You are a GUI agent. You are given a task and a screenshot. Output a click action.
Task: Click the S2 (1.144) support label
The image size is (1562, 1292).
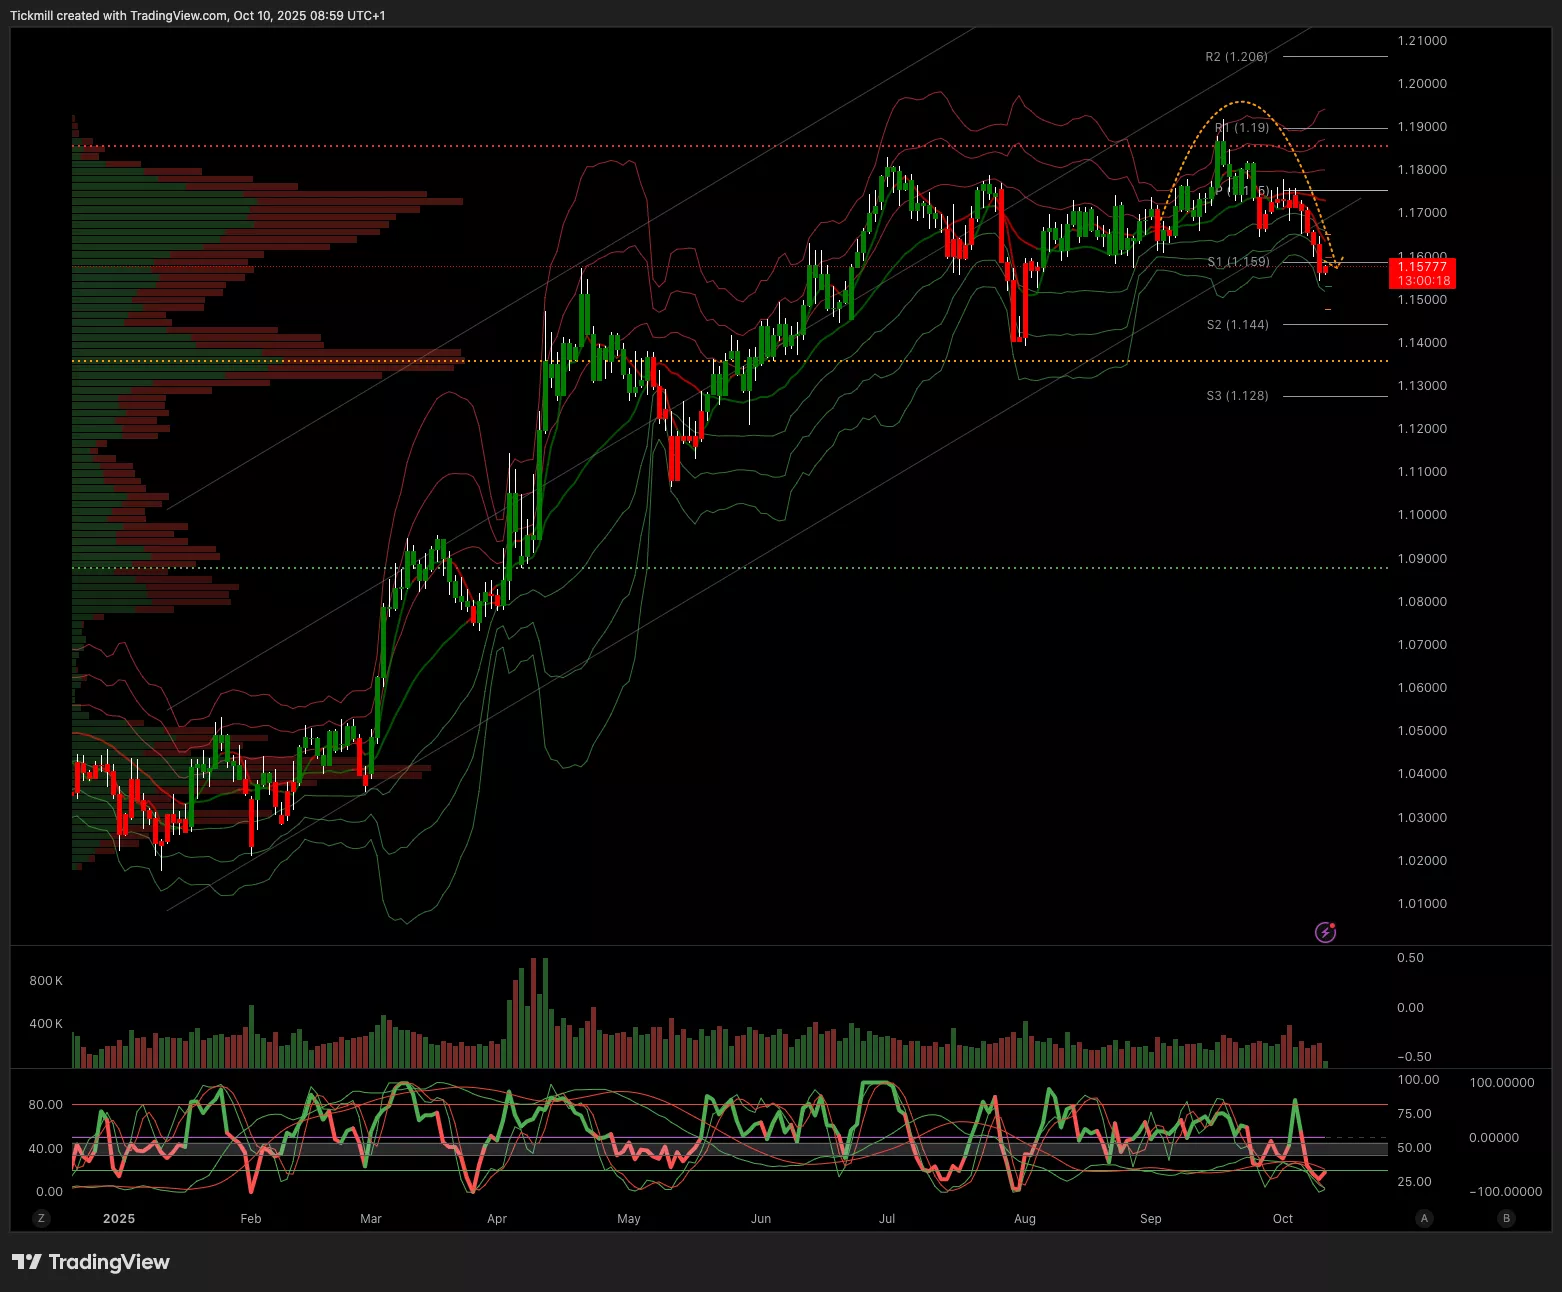(1237, 325)
